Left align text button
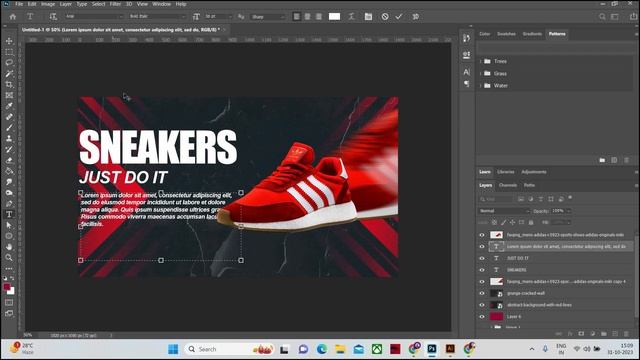Image resolution: width=640 pixels, height=360 pixels. [297, 17]
